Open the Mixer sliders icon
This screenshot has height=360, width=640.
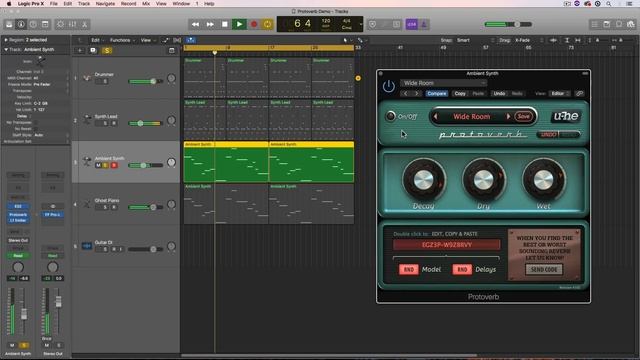click(72, 24)
